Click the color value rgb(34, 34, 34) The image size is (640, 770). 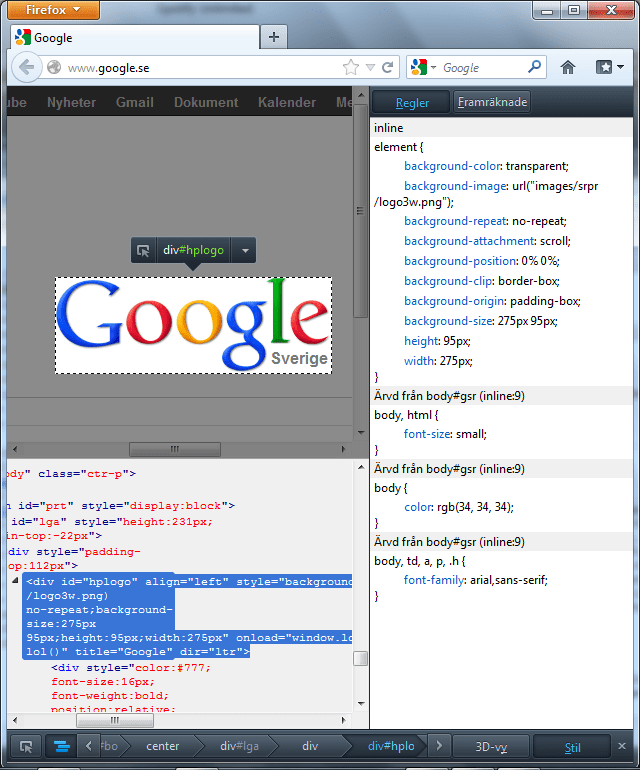(473, 507)
